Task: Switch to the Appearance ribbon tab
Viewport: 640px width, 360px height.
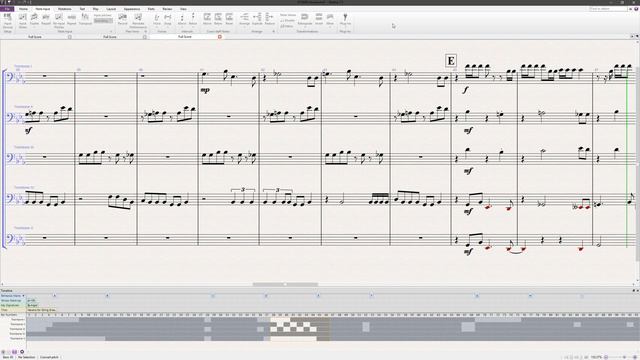Action: click(132, 9)
